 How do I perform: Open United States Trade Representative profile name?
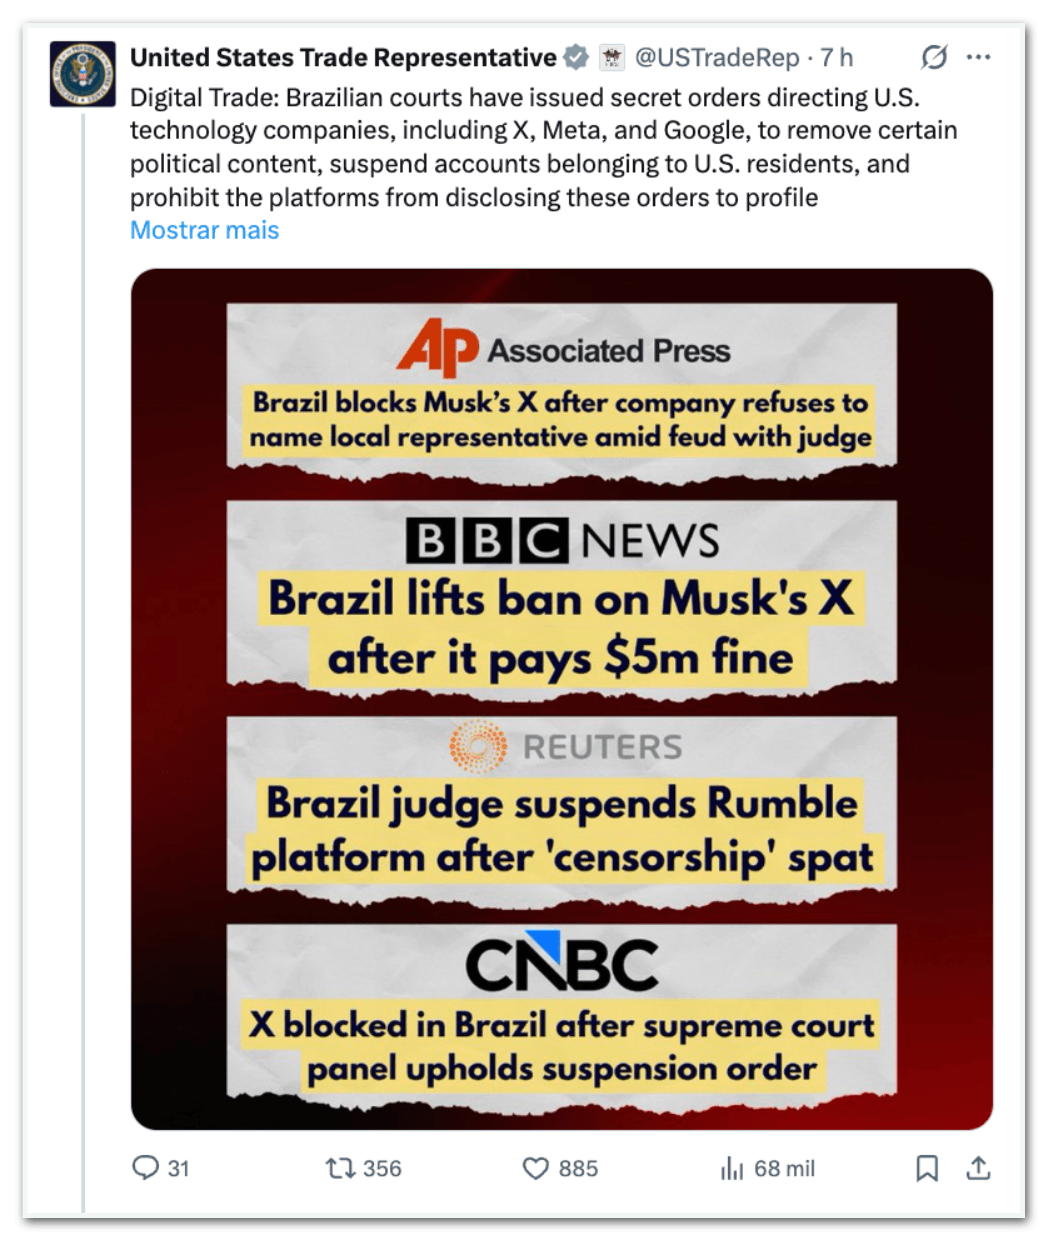point(343,57)
